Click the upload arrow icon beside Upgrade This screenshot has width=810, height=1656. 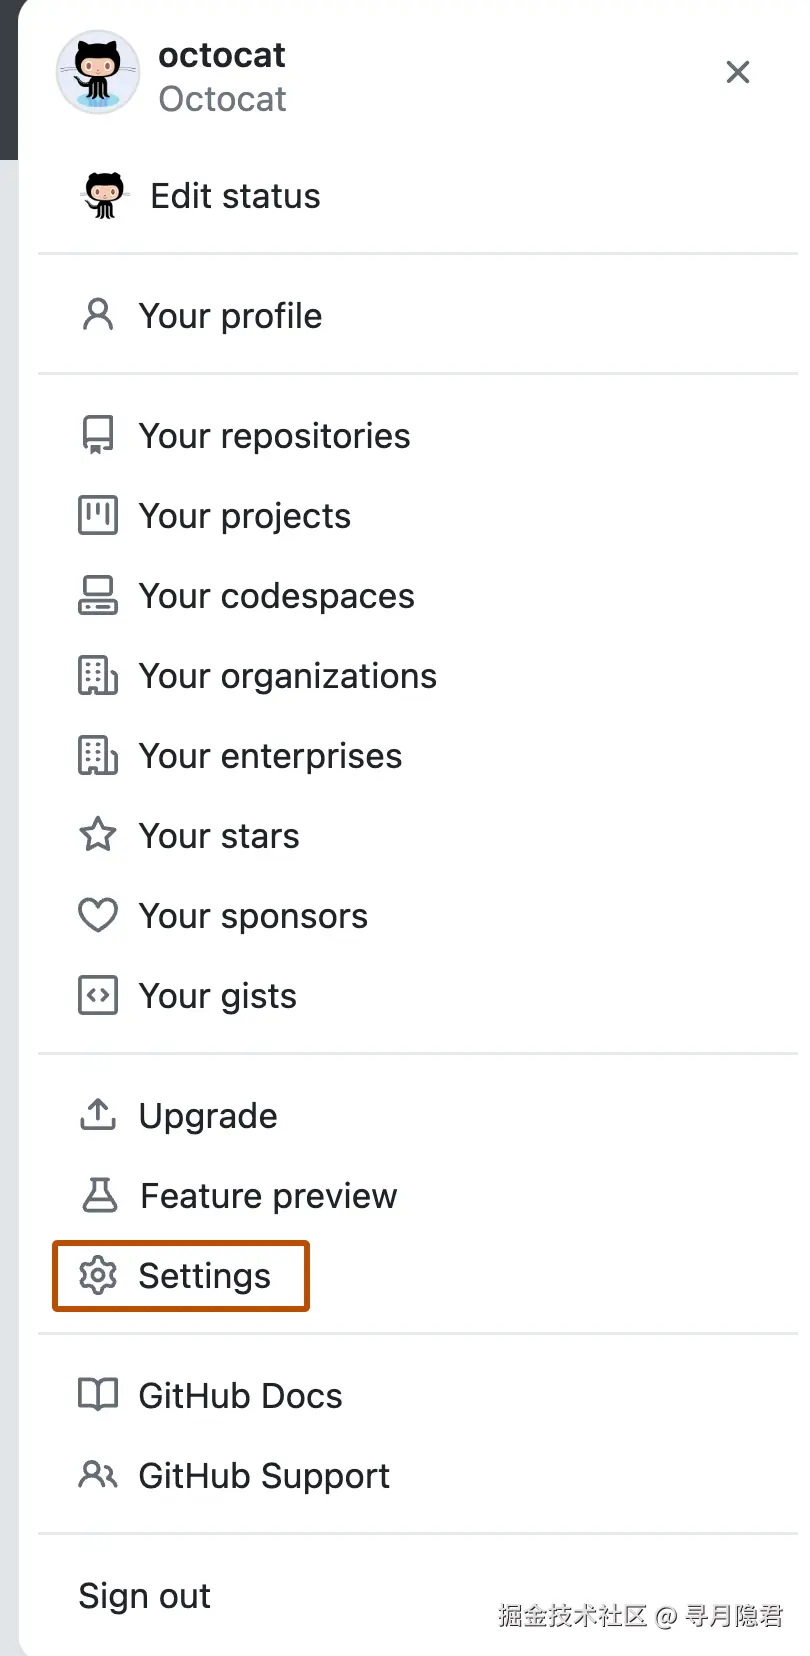(97, 1115)
